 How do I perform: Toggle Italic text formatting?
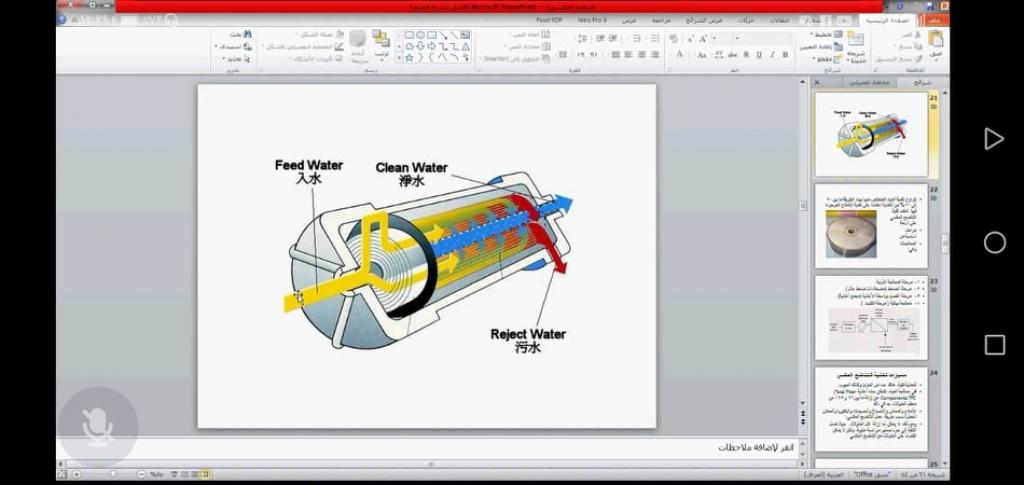point(773,55)
